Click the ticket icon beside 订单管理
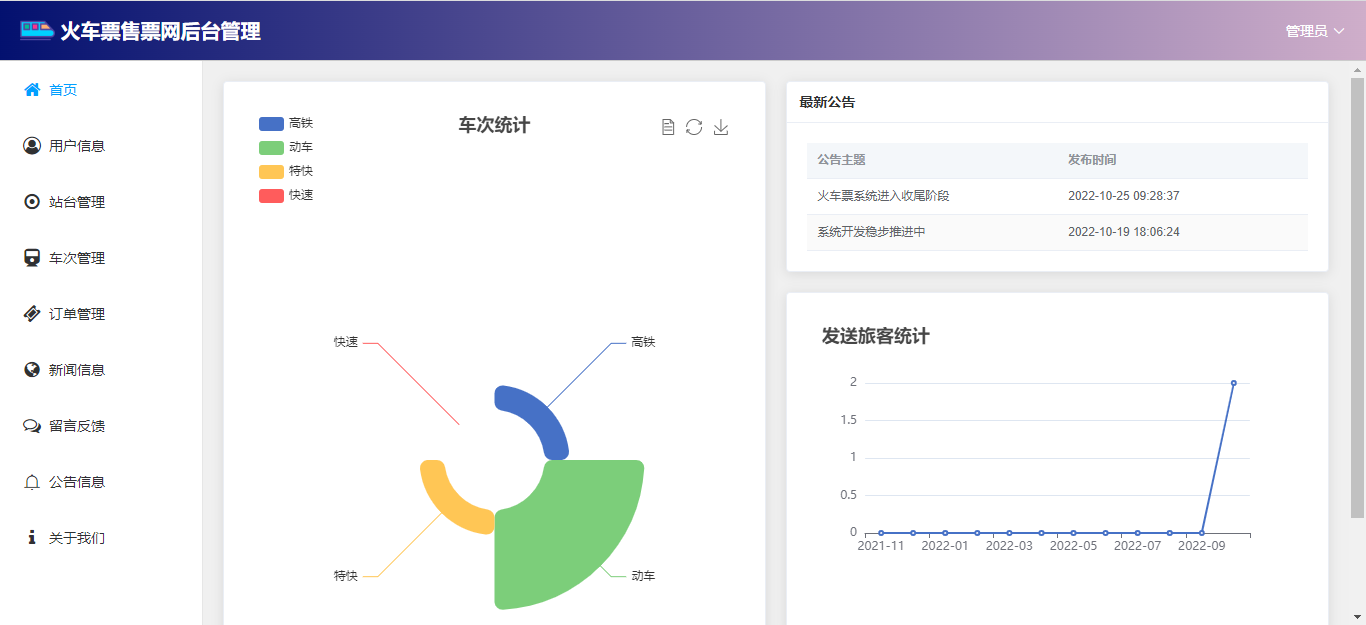Image resolution: width=1366 pixels, height=625 pixels. (32, 314)
